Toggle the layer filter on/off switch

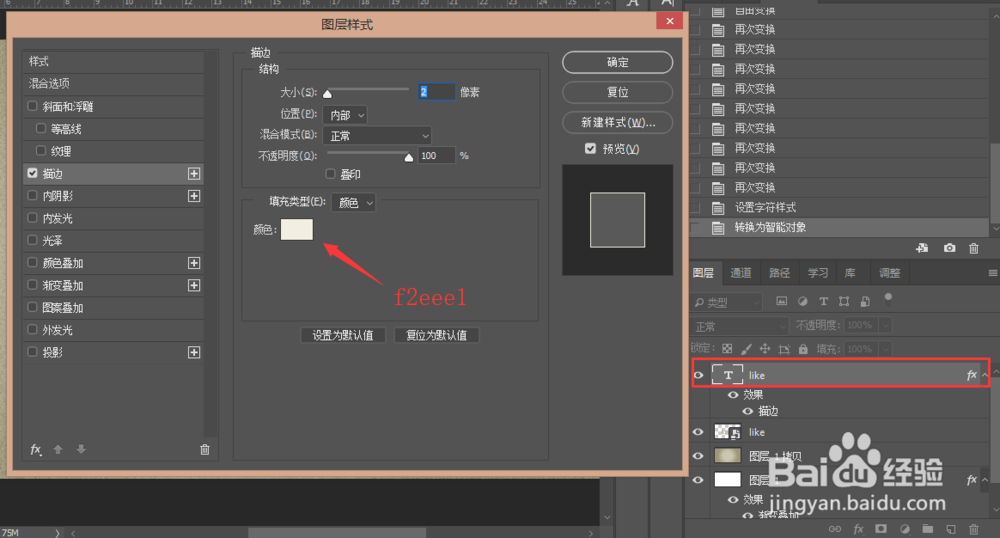click(888, 299)
